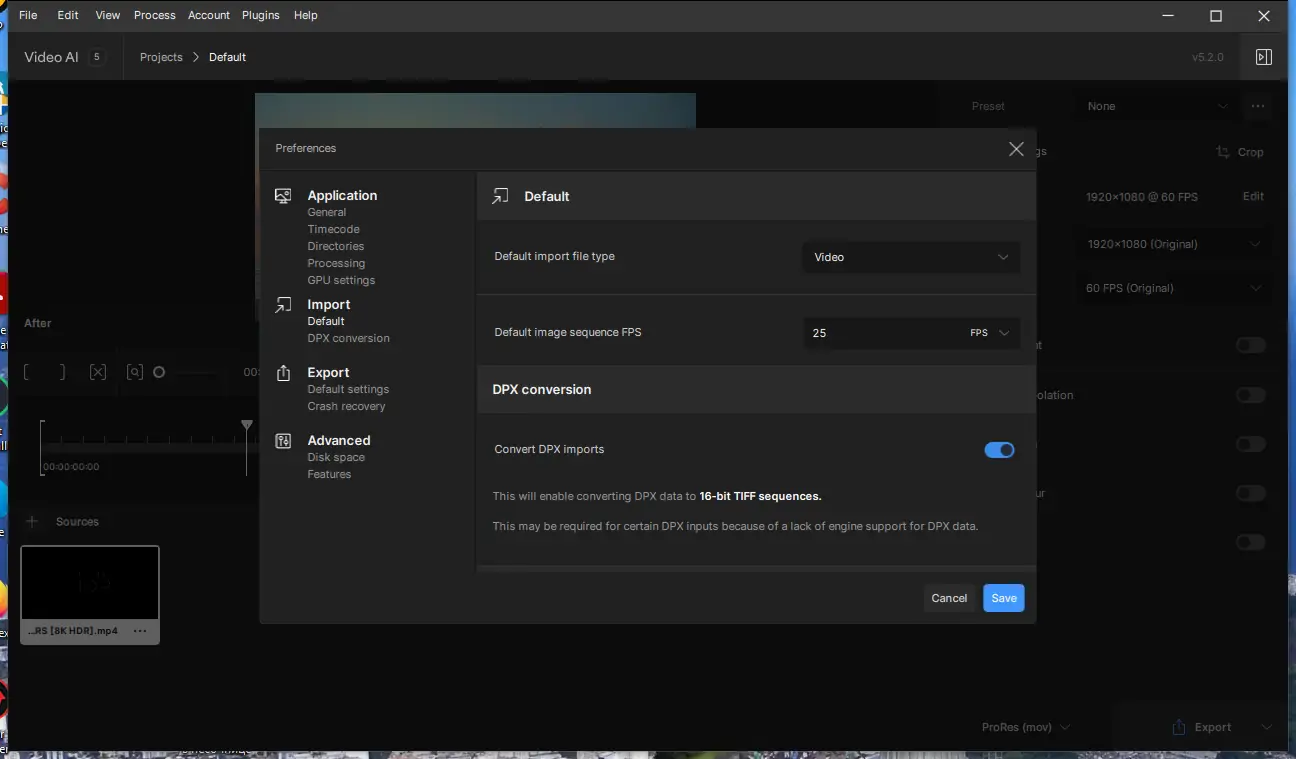Save the preferences

(x=1004, y=598)
